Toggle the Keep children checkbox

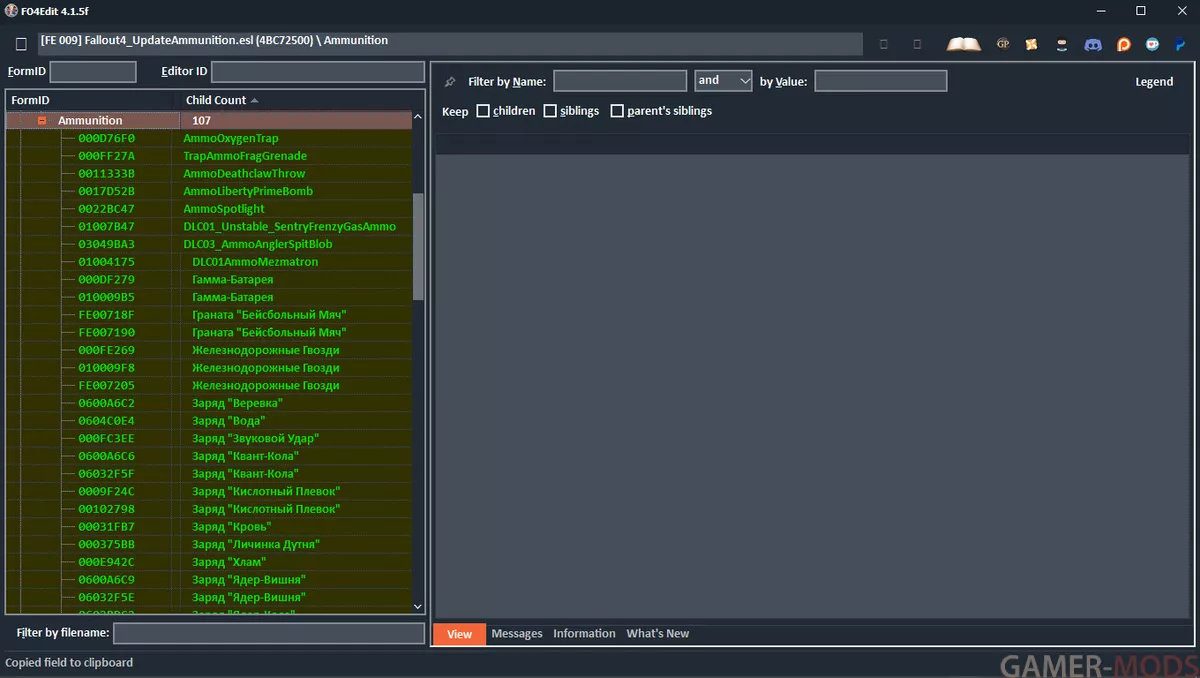point(483,111)
